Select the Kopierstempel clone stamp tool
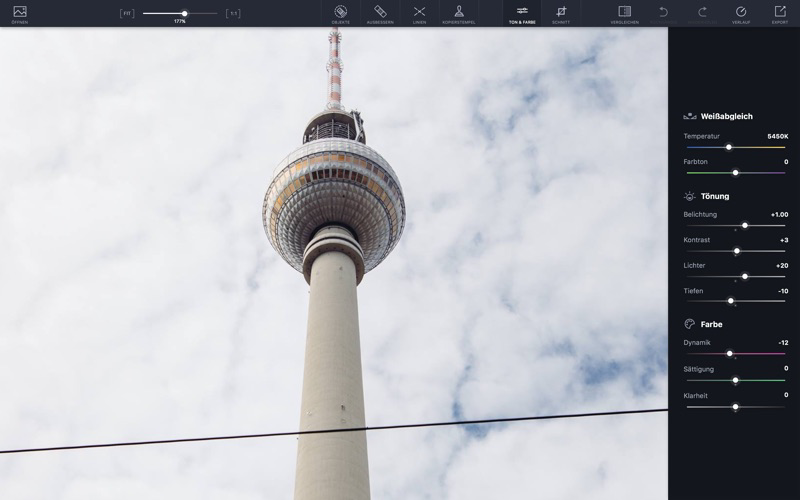This screenshot has height=500, width=800. pyautogui.click(x=459, y=14)
